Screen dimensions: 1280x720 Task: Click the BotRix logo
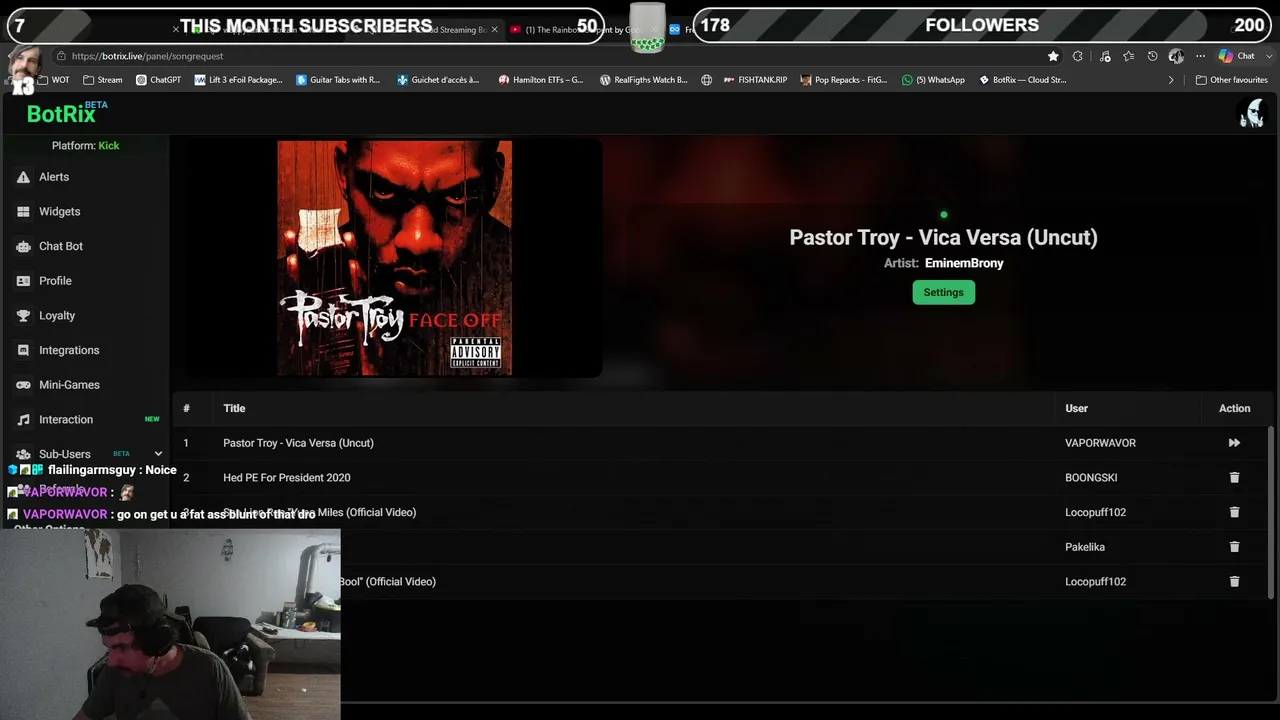[x=62, y=114]
